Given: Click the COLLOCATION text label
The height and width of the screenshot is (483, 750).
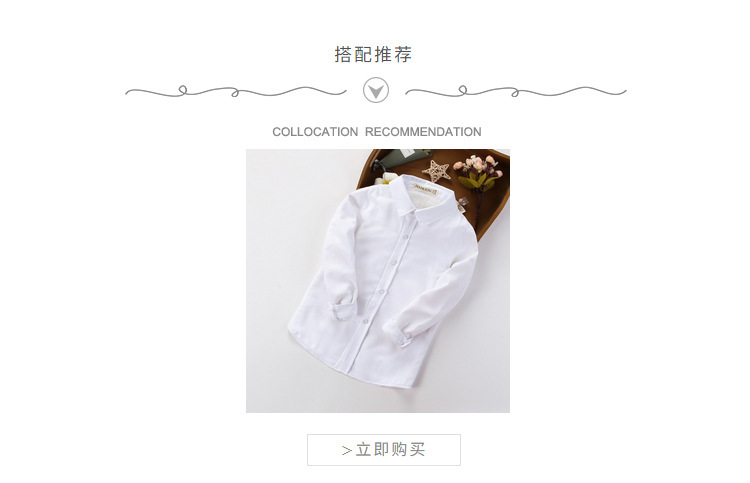Looking at the screenshot, I should pyautogui.click(x=315, y=132).
